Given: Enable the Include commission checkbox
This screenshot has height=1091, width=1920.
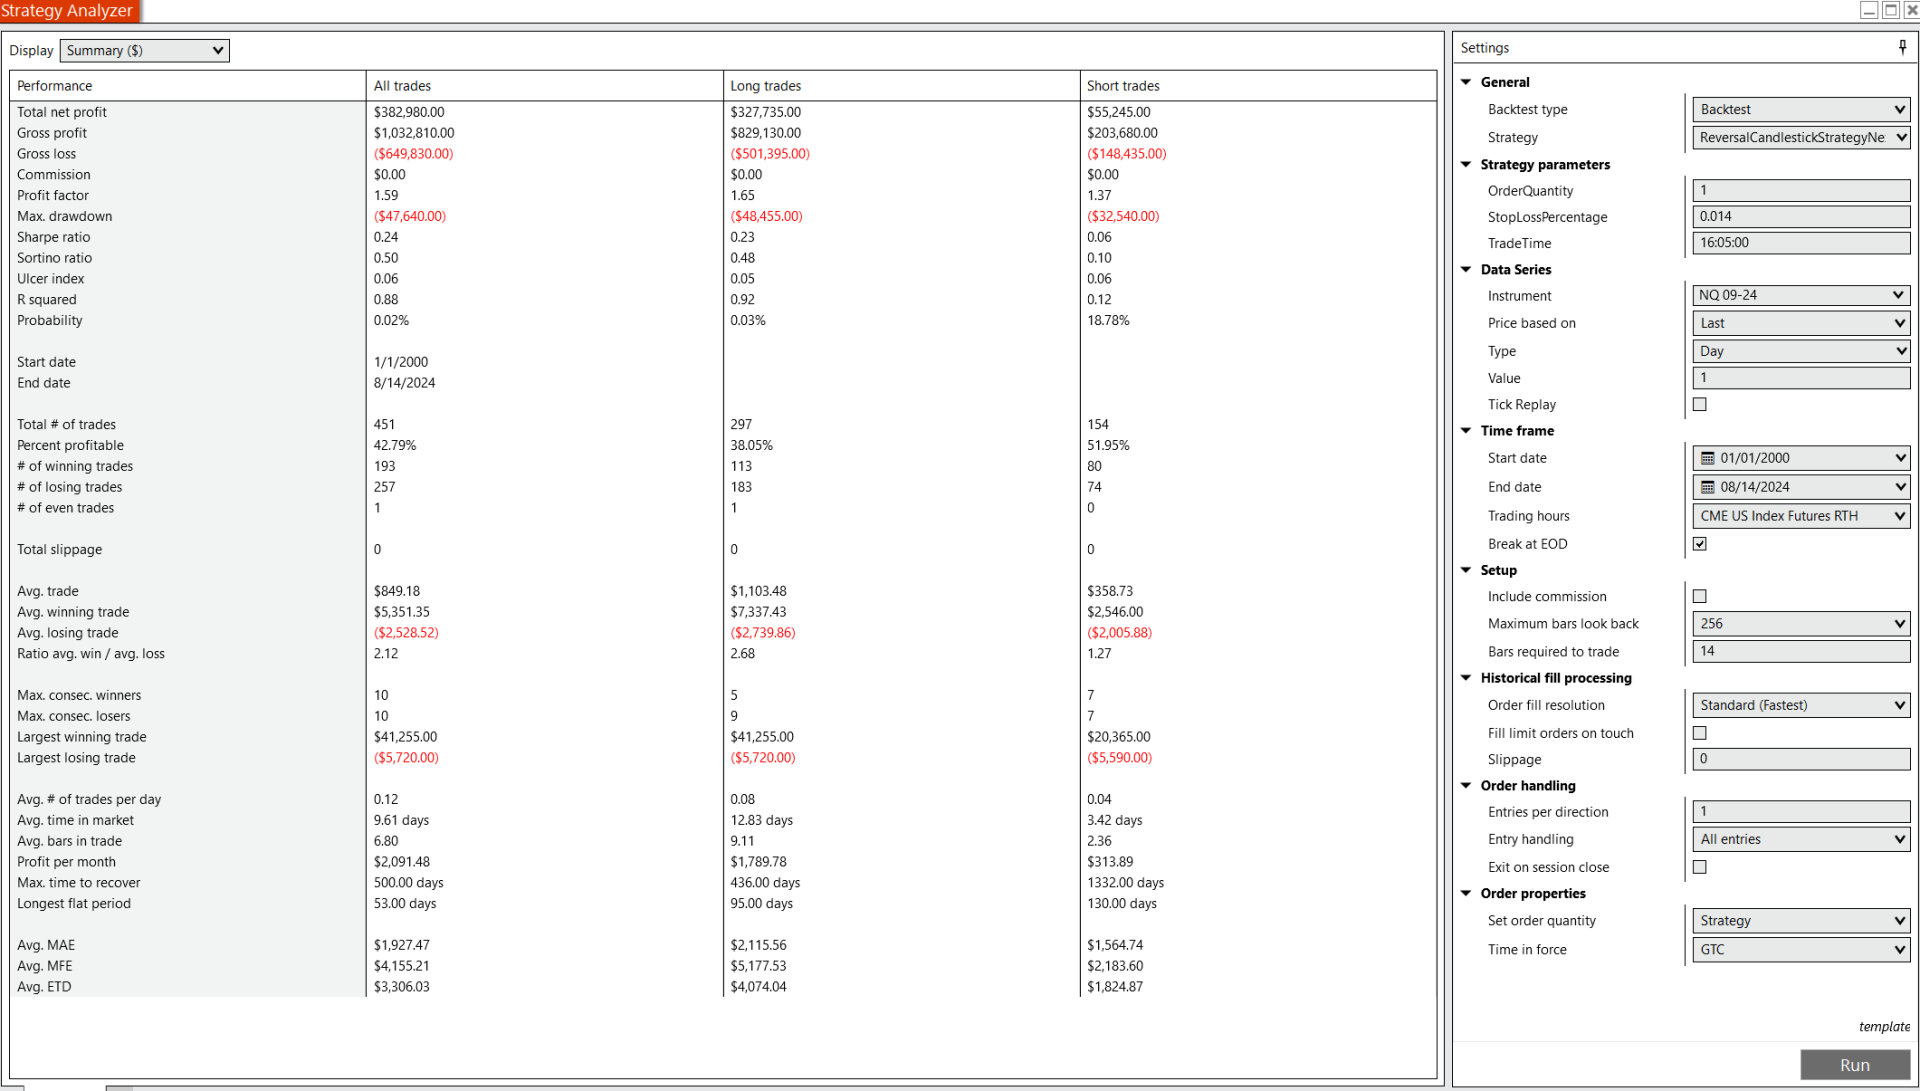Looking at the screenshot, I should pyautogui.click(x=1699, y=596).
